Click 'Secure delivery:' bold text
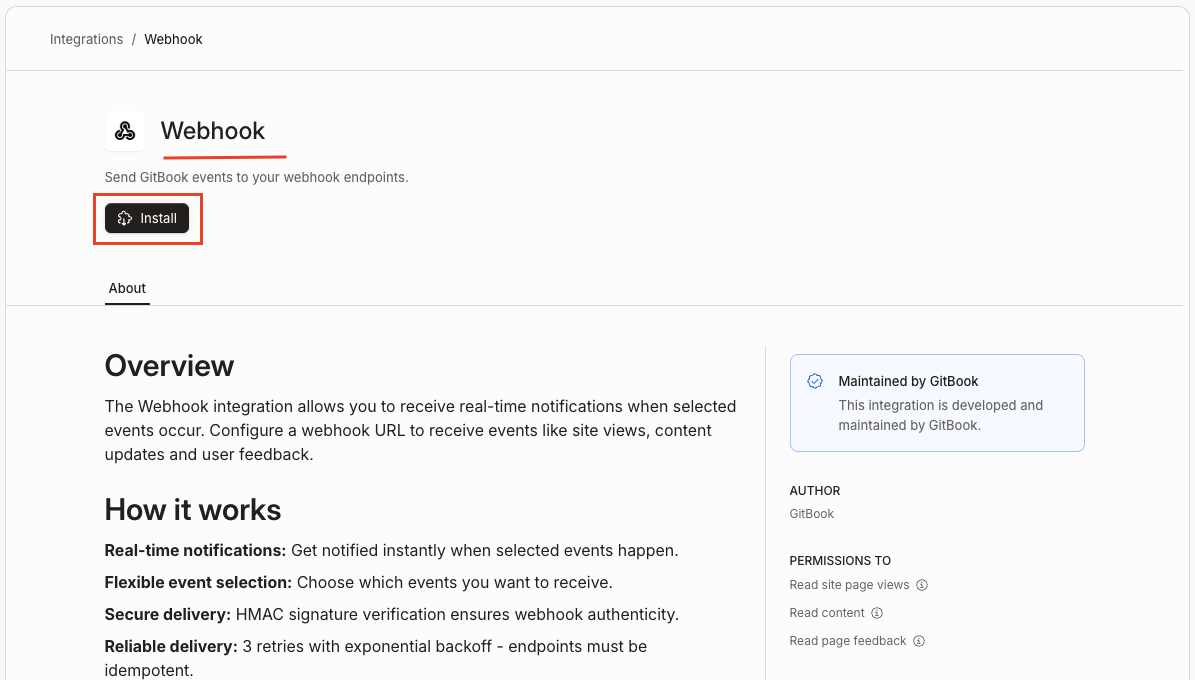The image size is (1195, 680). coord(168,614)
